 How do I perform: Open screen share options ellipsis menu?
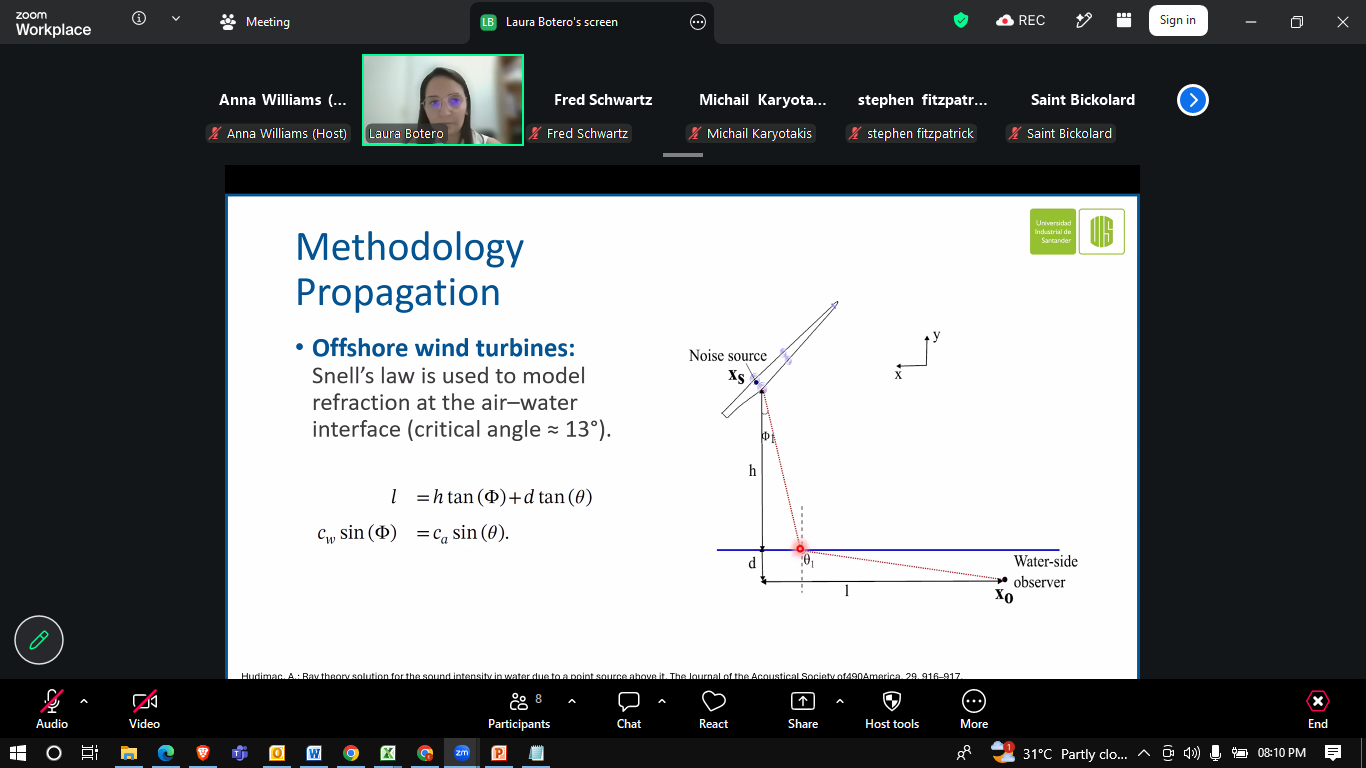pos(698,21)
